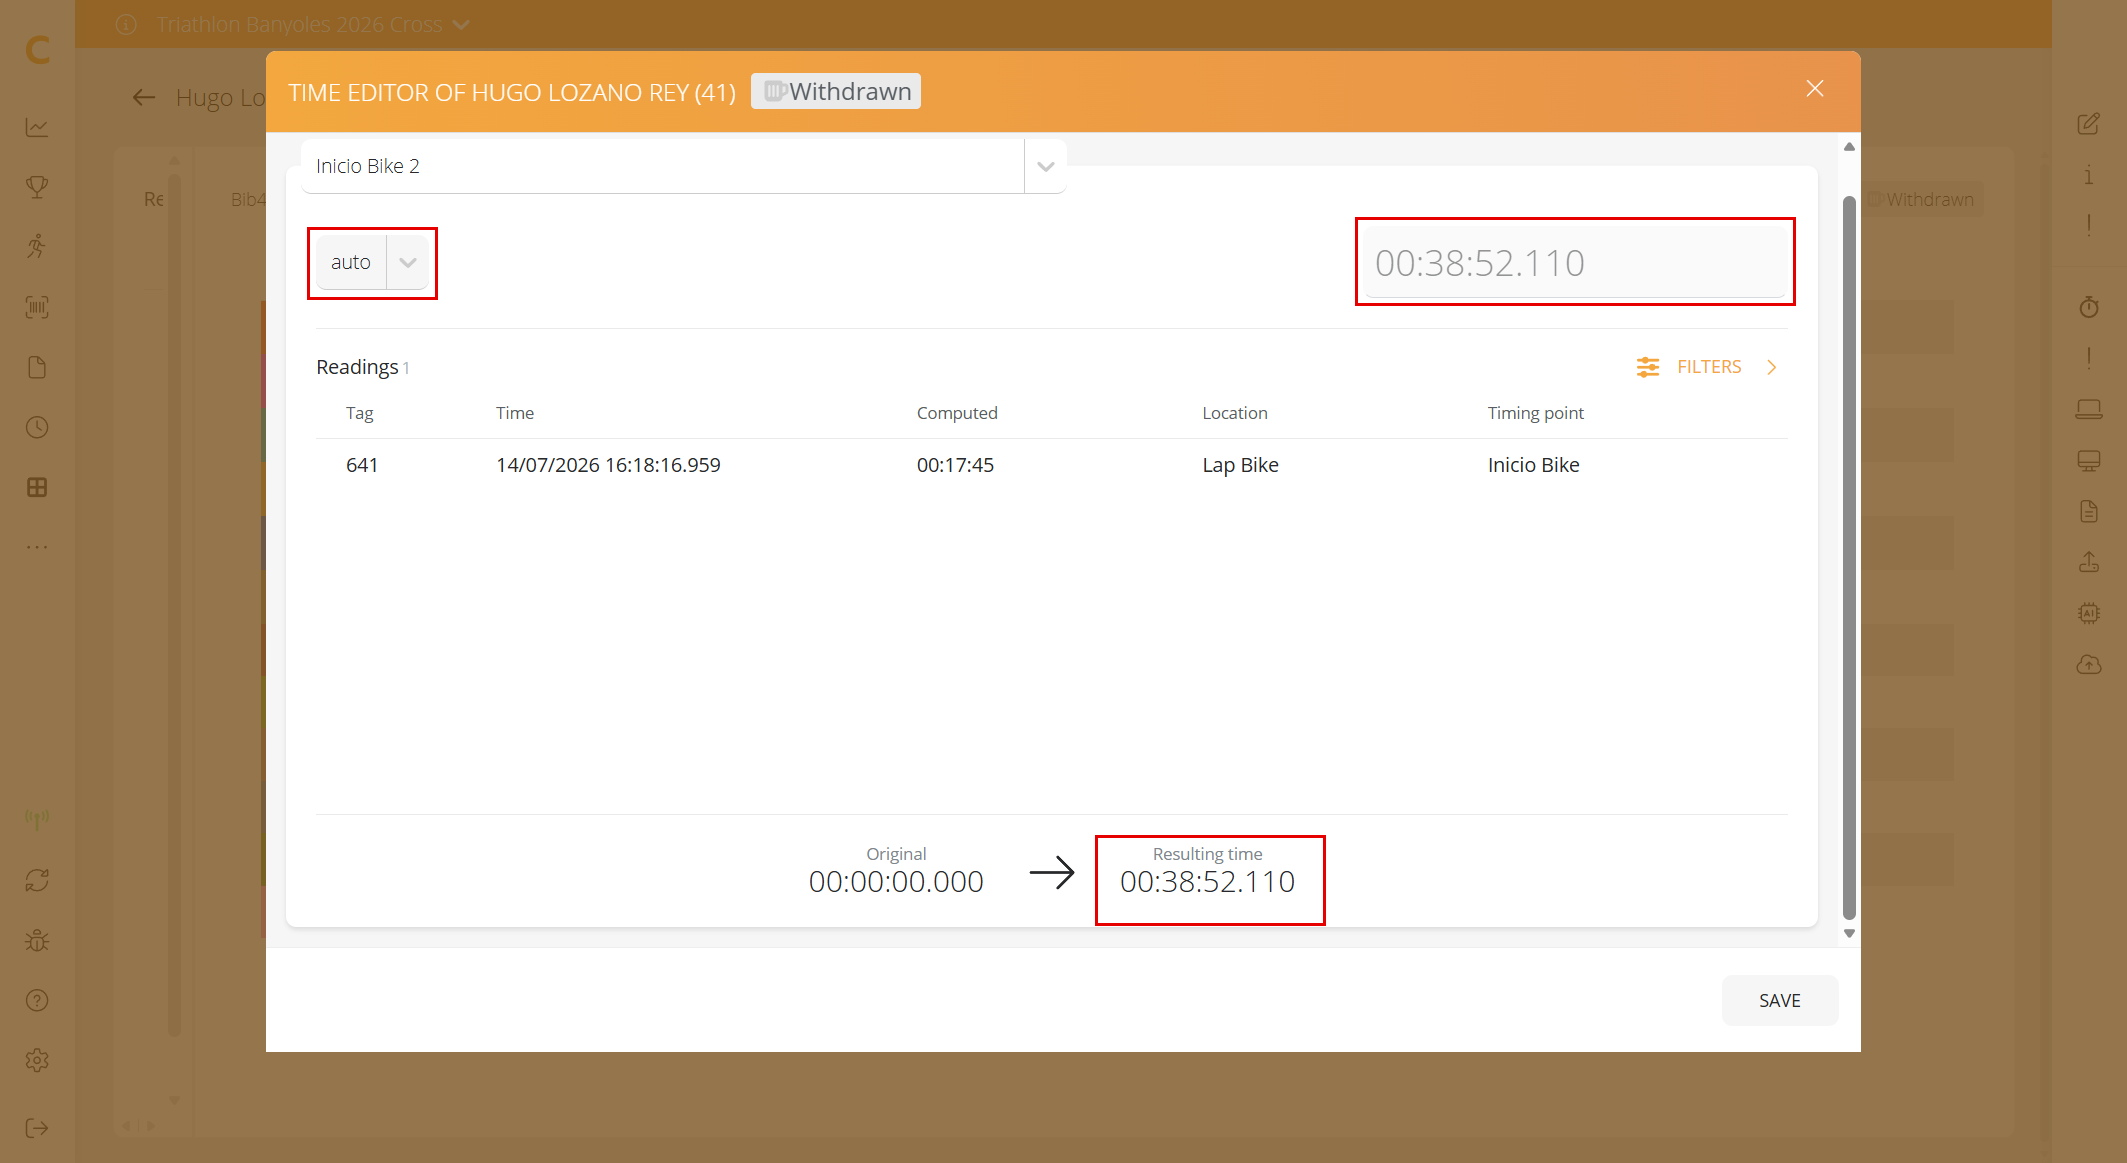The width and height of the screenshot is (2127, 1163).
Task: Click the more options ellipsis in sidebar
Action: pyautogui.click(x=37, y=547)
